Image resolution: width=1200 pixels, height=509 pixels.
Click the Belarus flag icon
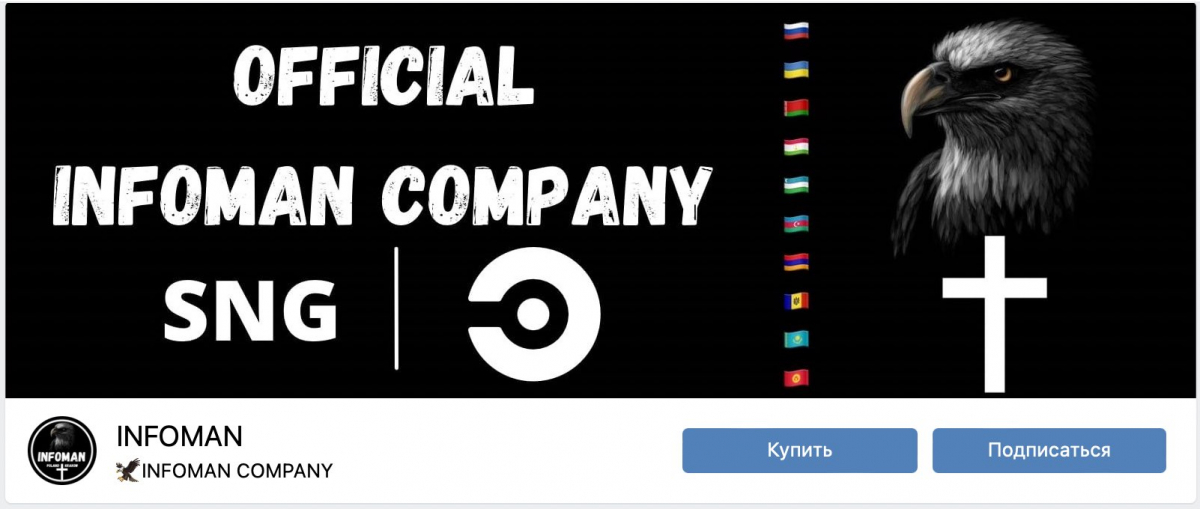click(x=797, y=107)
